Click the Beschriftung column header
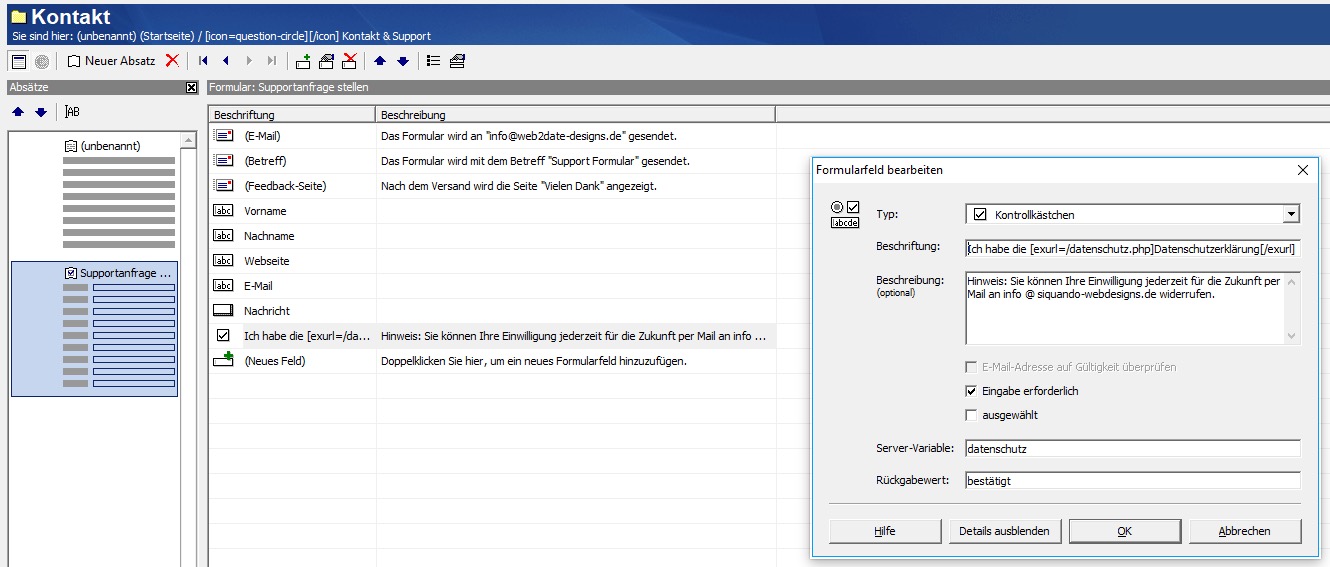 coord(292,114)
